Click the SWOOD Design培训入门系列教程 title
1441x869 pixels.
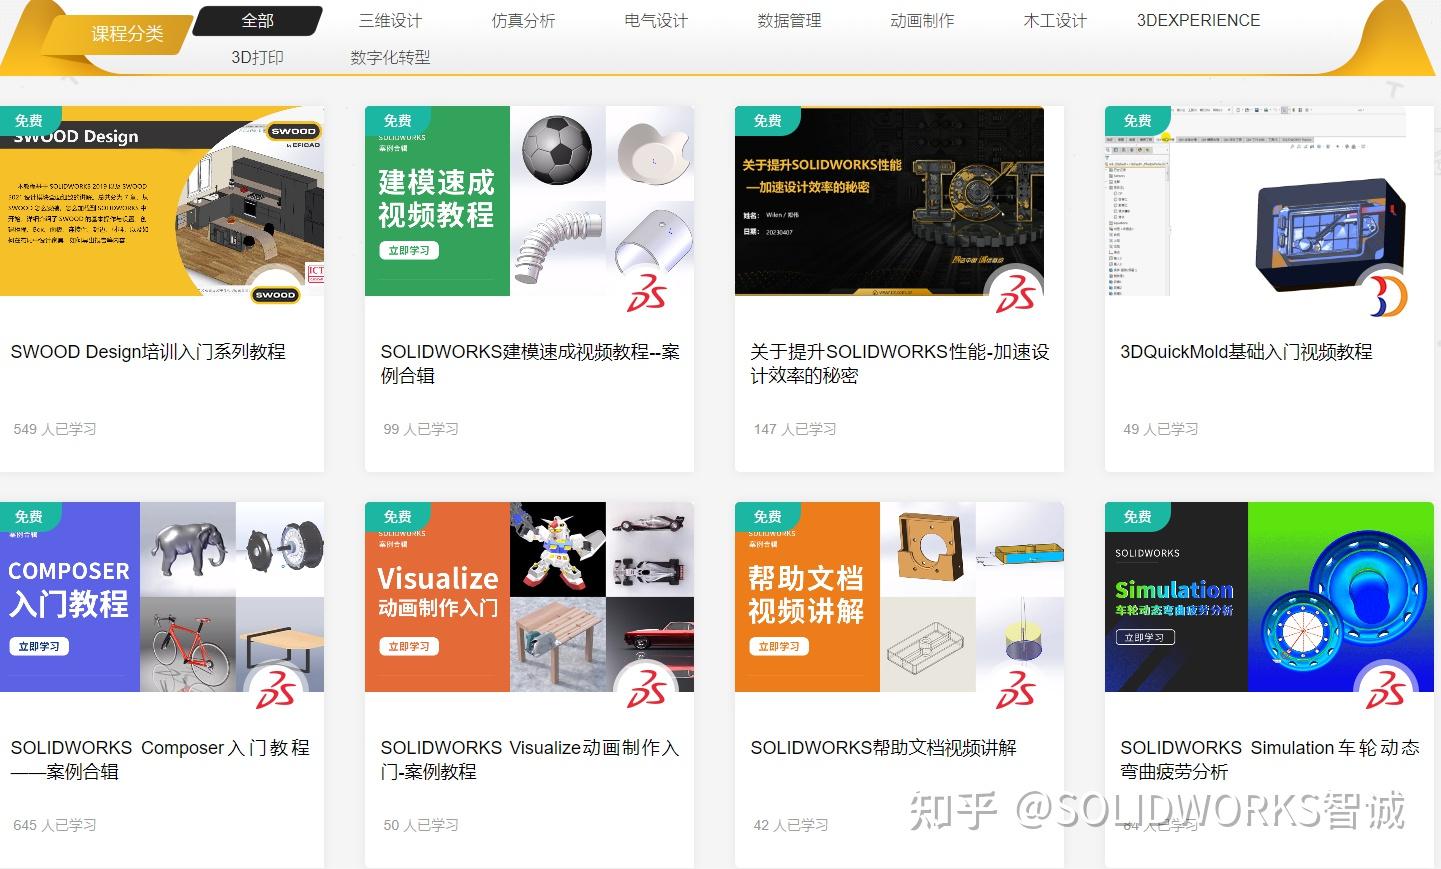pyautogui.click(x=148, y=352)
